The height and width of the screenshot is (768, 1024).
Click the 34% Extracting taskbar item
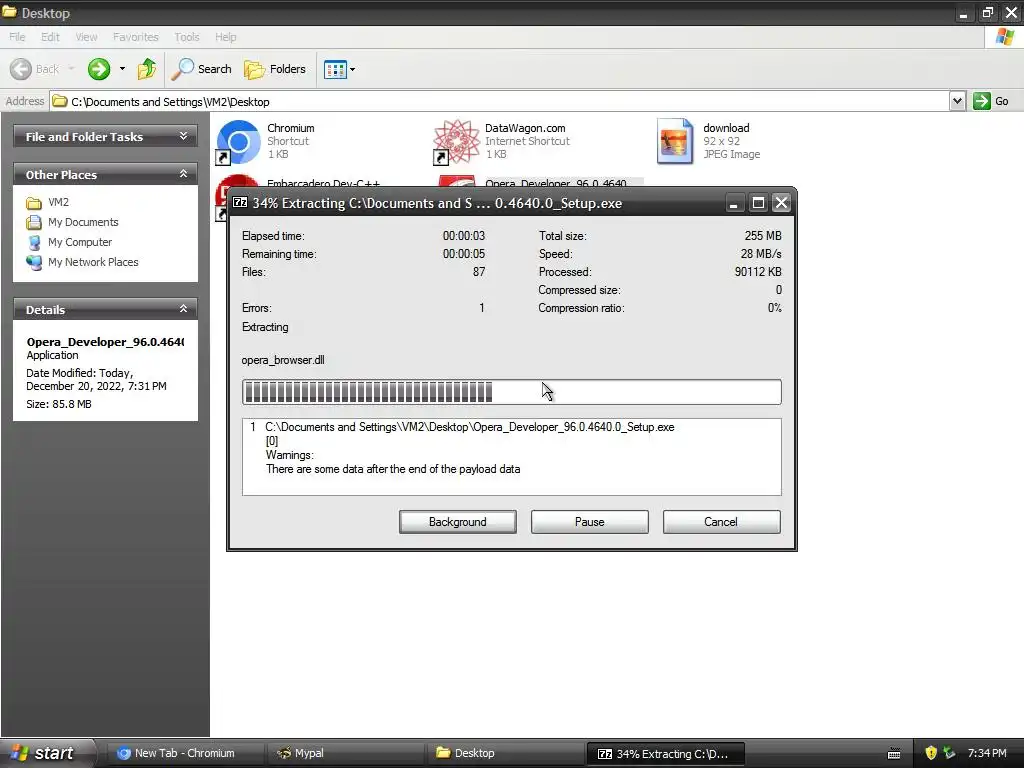(x=665, y=754)
